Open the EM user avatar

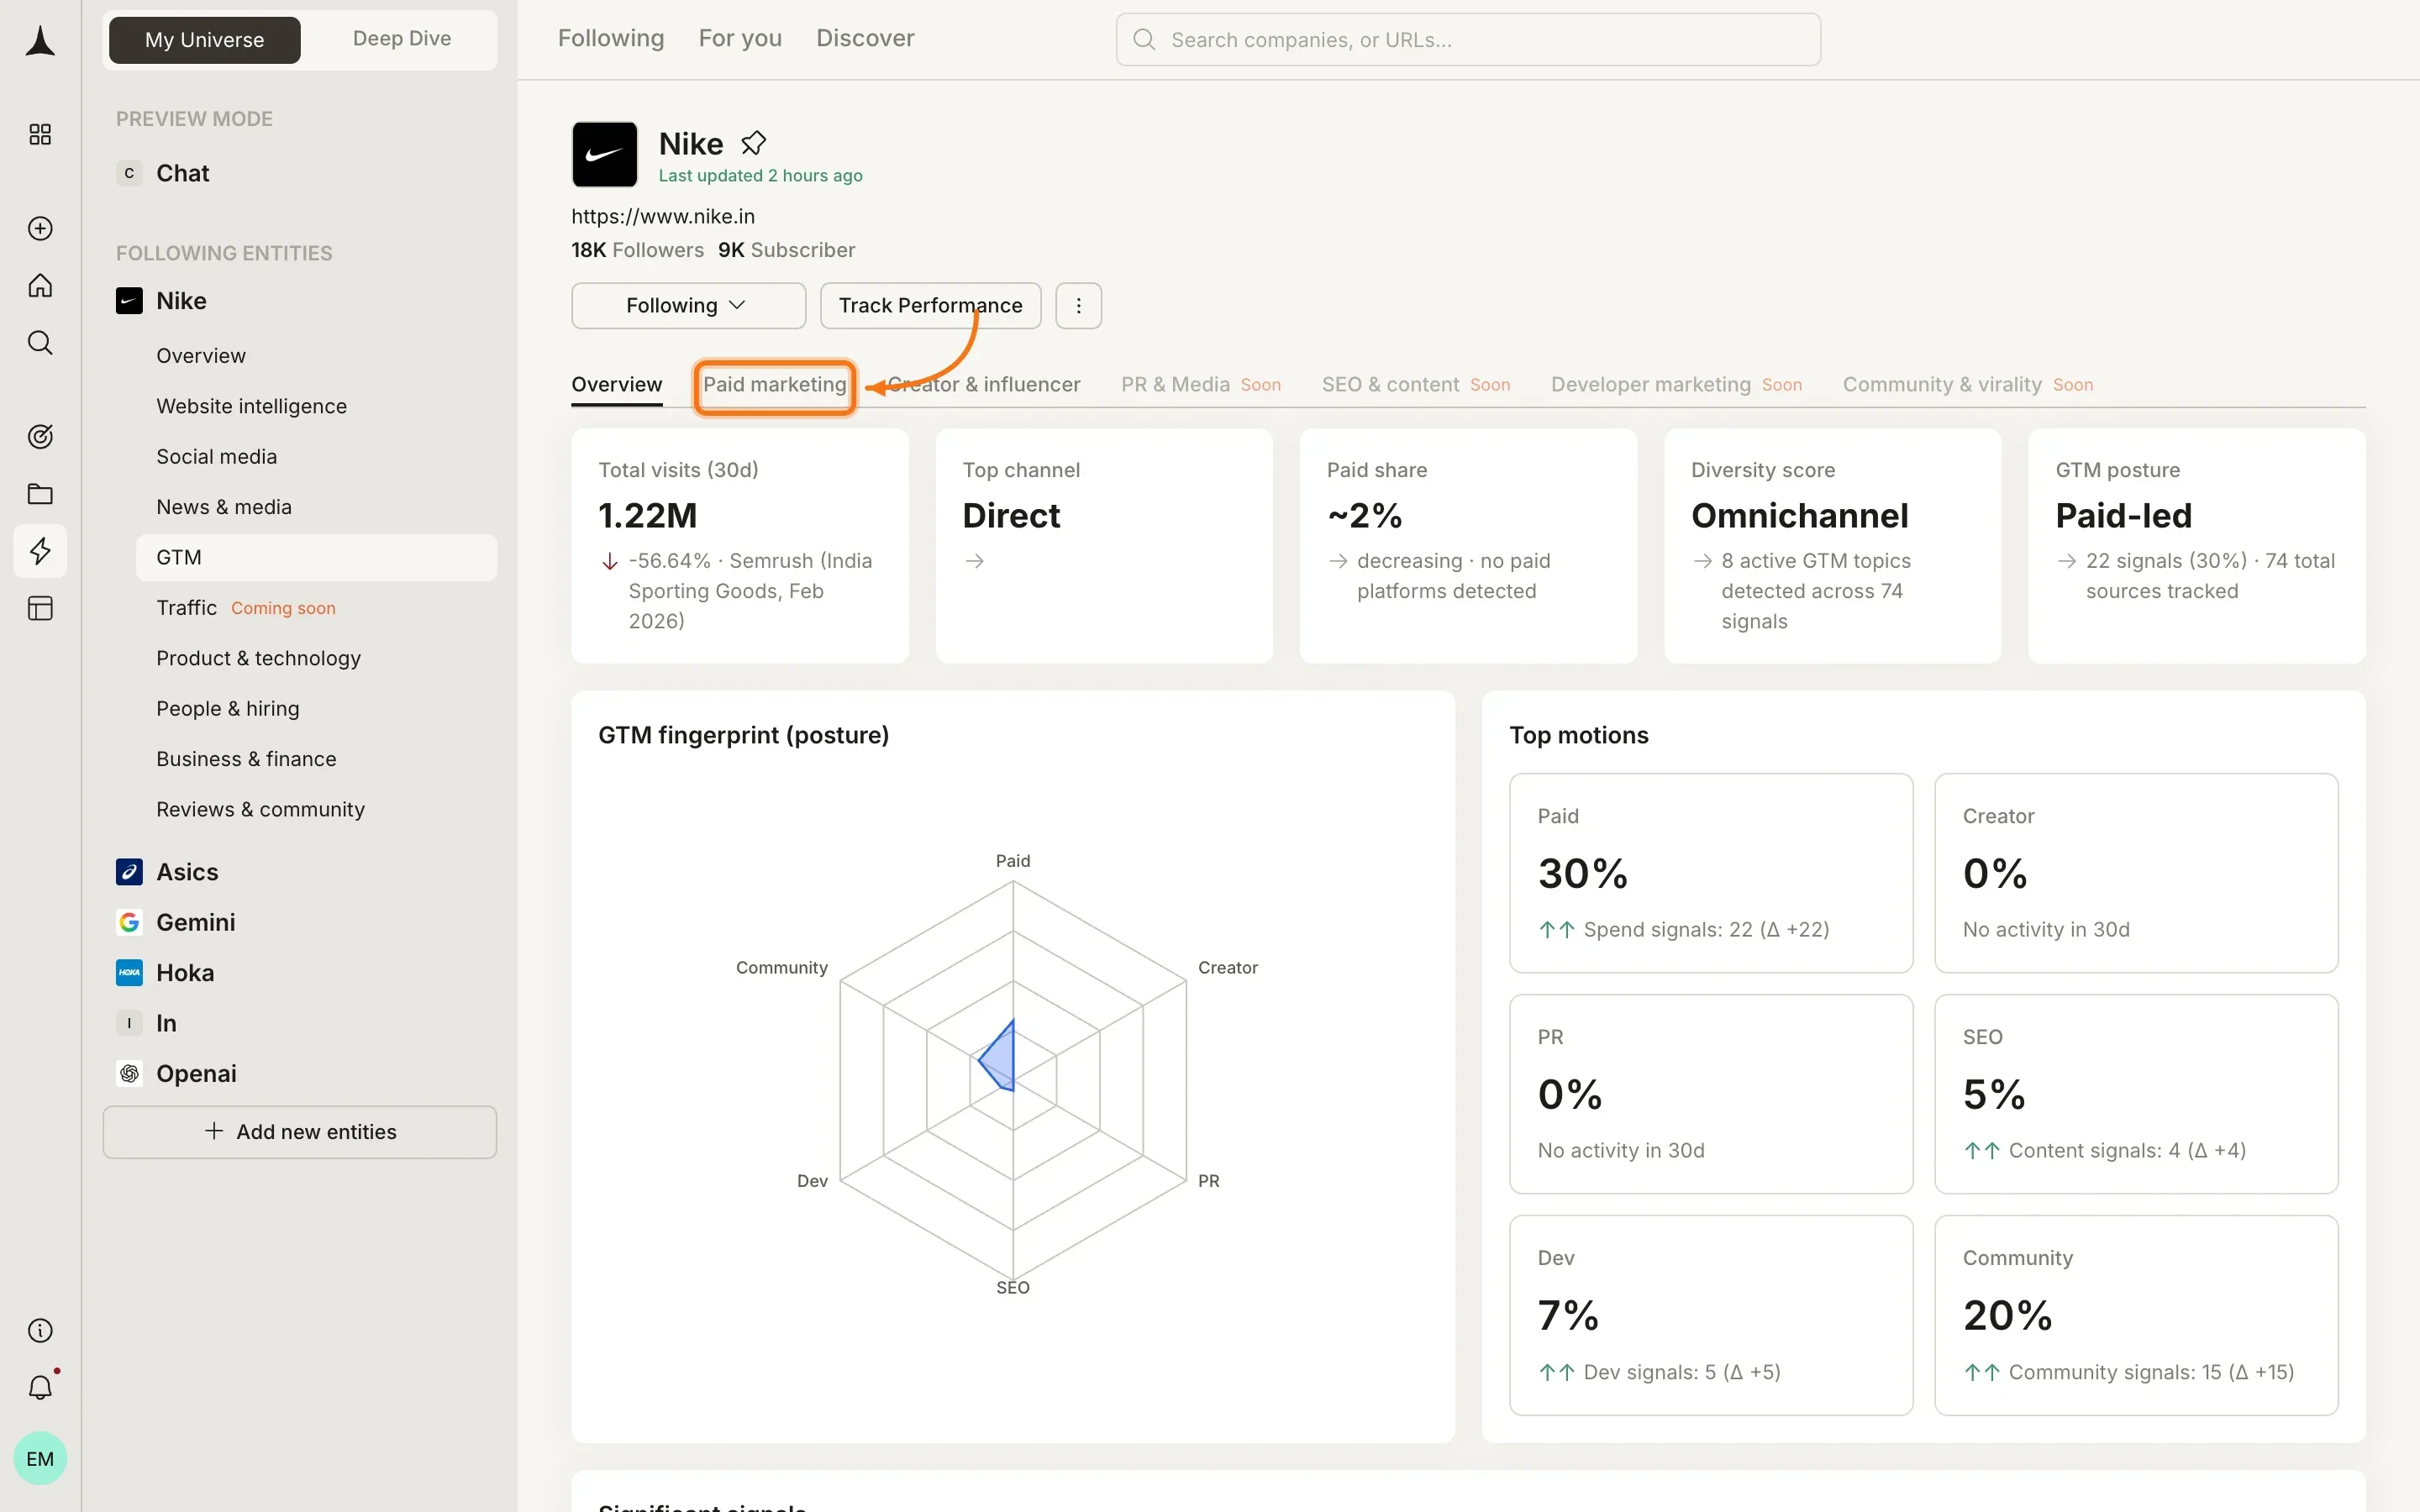click(40, 1458)
